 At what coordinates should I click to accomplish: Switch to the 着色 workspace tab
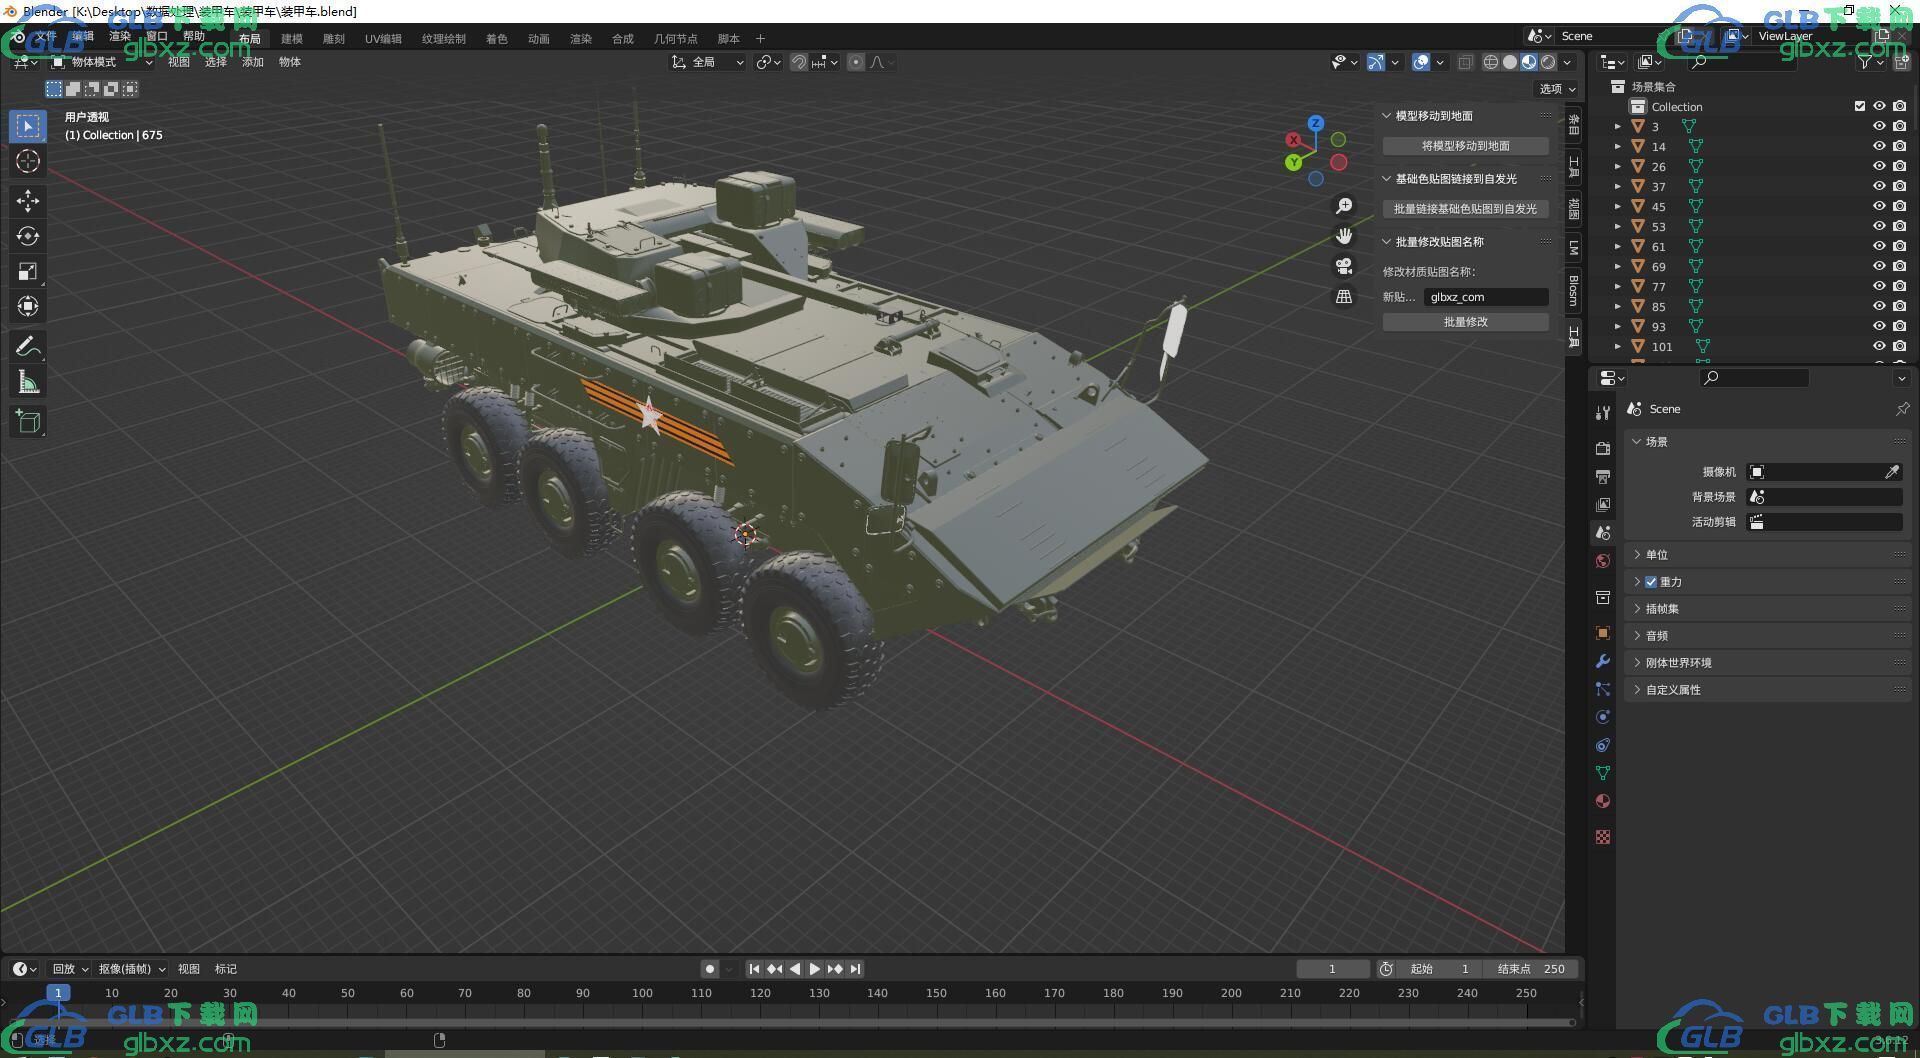click(x=497, y=39)
